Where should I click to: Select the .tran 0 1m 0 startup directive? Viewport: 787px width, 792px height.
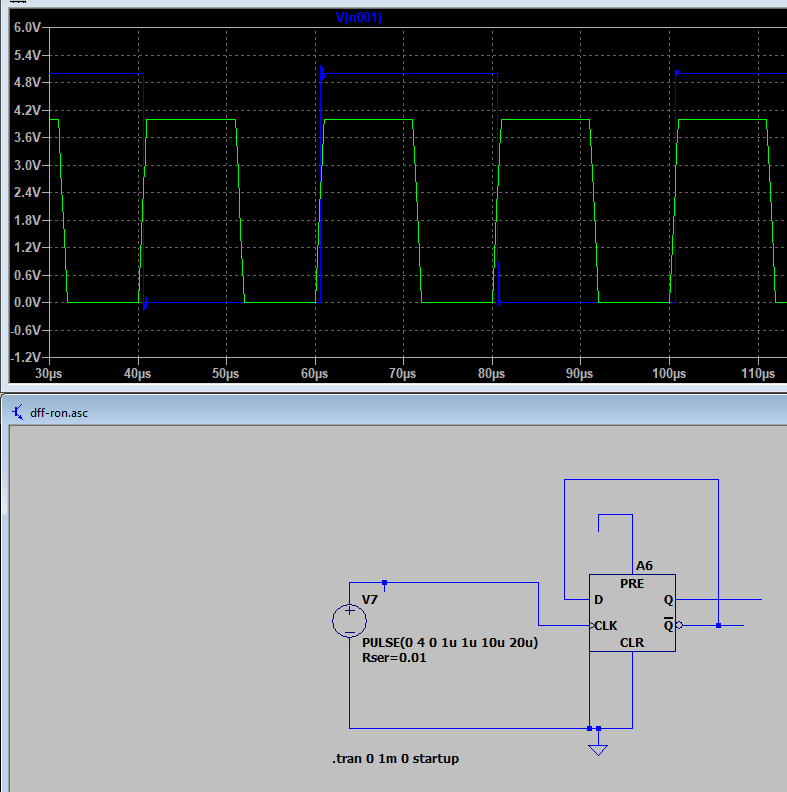pyautogui.click(x=396, y=759)
